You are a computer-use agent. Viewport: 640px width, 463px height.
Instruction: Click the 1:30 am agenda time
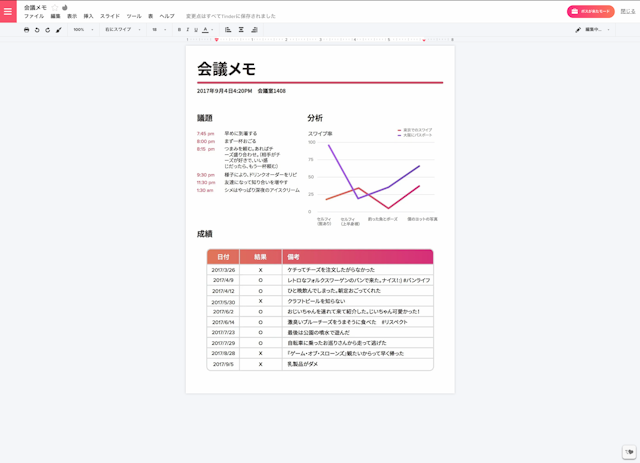[x=205, y=190]
